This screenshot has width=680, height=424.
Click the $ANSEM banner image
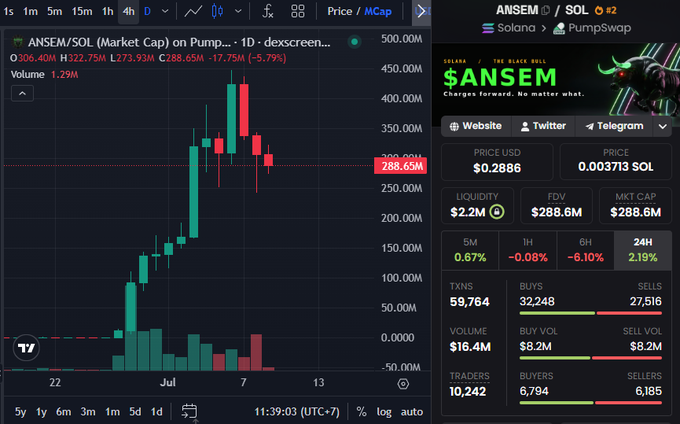tap(556, 79)
